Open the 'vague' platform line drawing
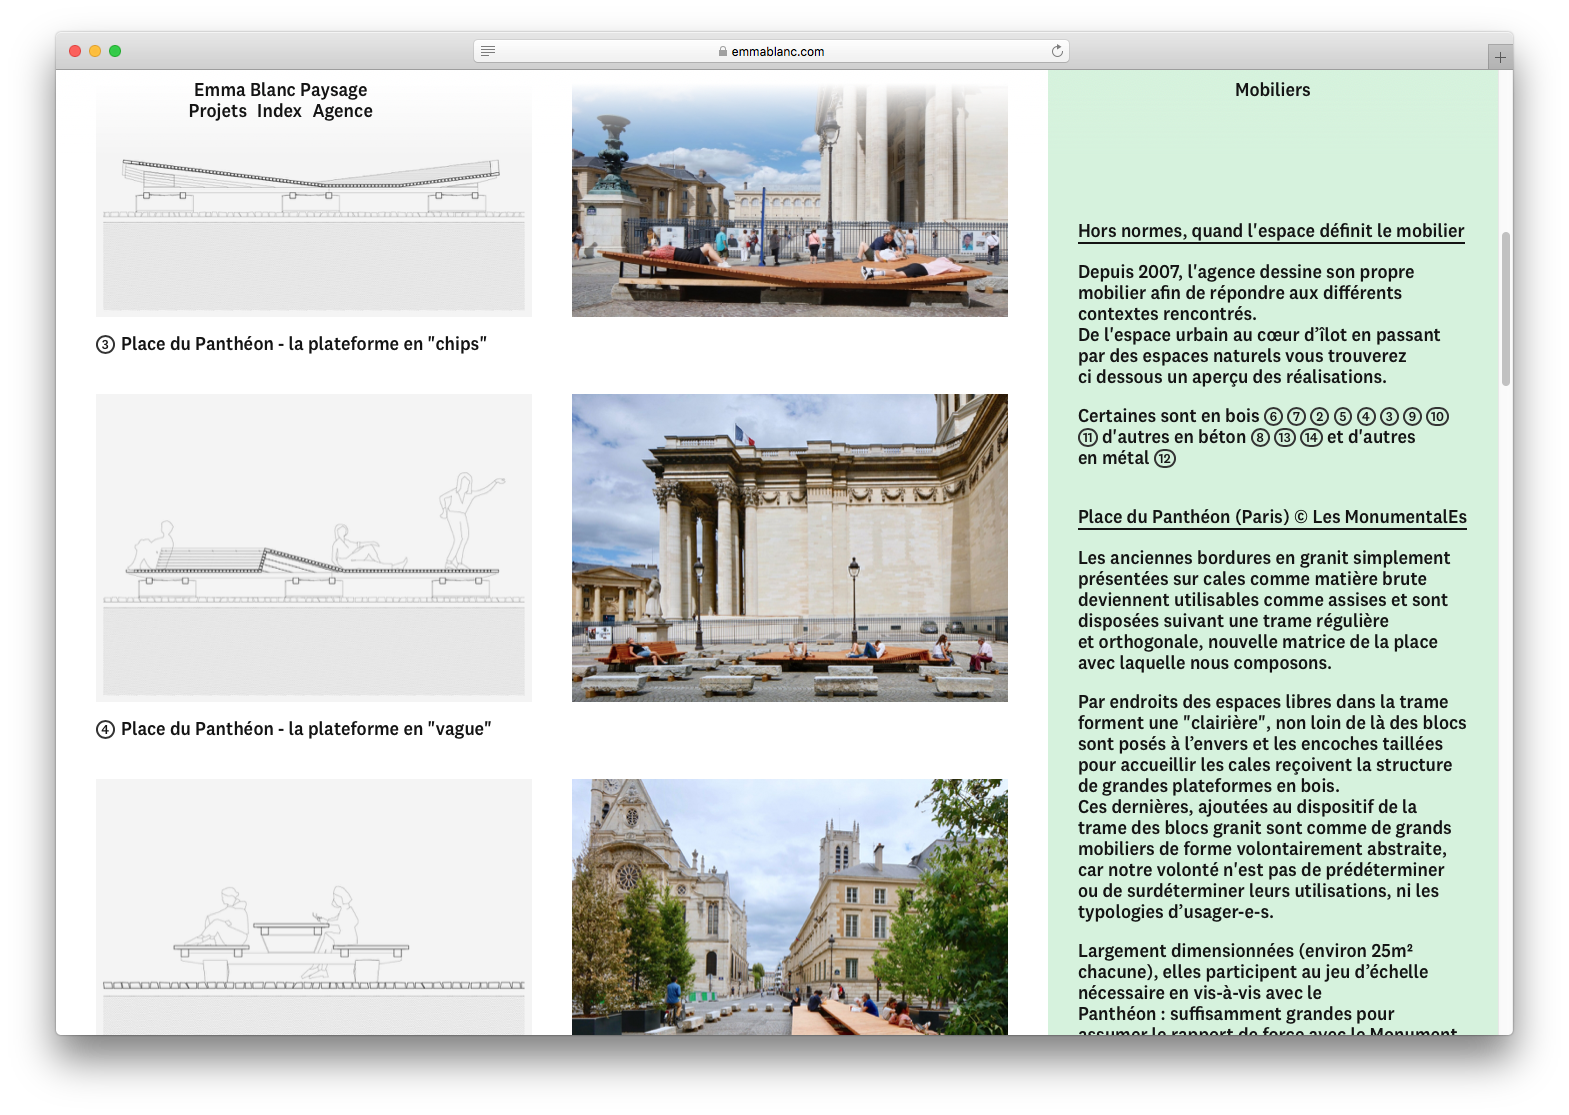This screenshot has height=1115, width=1569. coord(313,547)
